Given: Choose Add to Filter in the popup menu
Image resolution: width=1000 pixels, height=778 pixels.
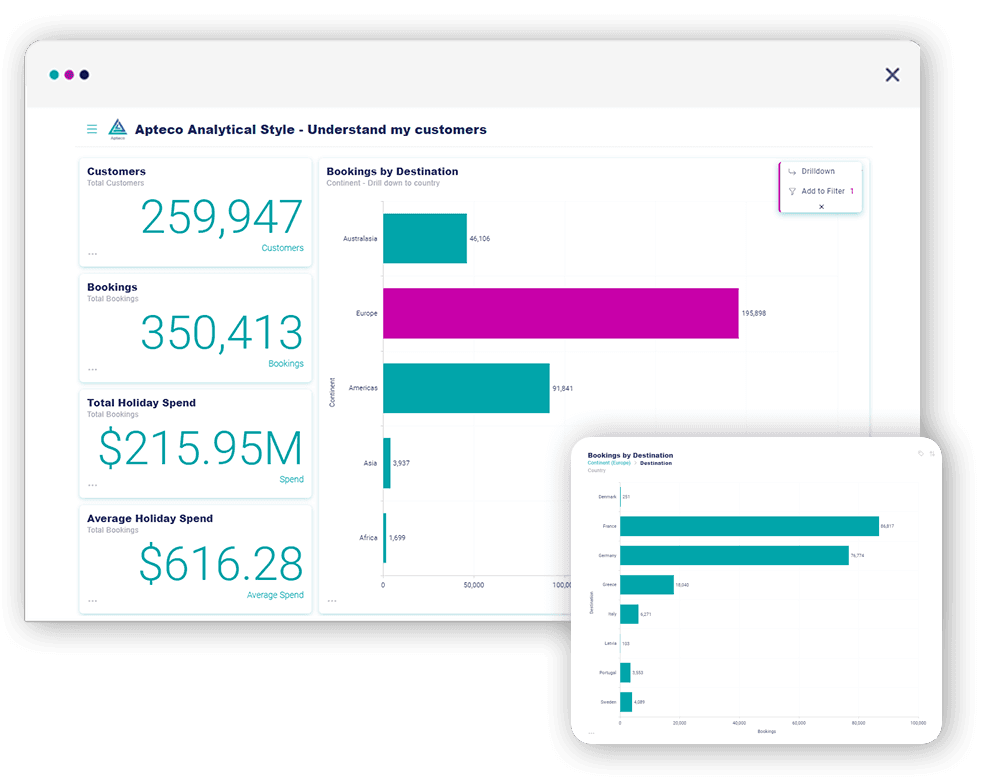Looking at the screenshot, I should pos(822,191).
